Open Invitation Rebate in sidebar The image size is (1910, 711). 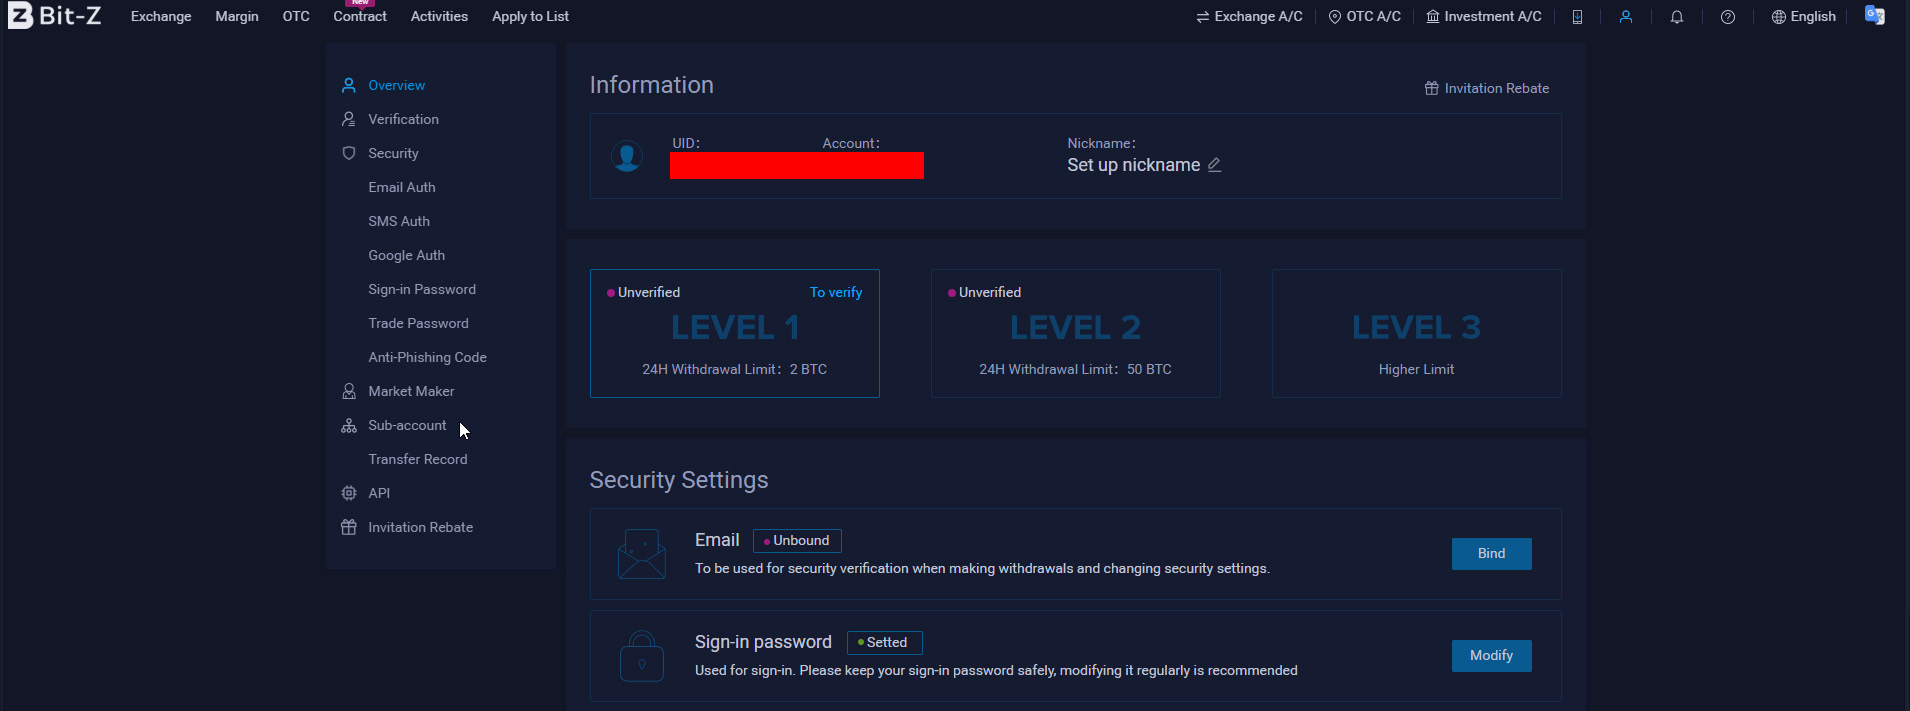point(420,527)
